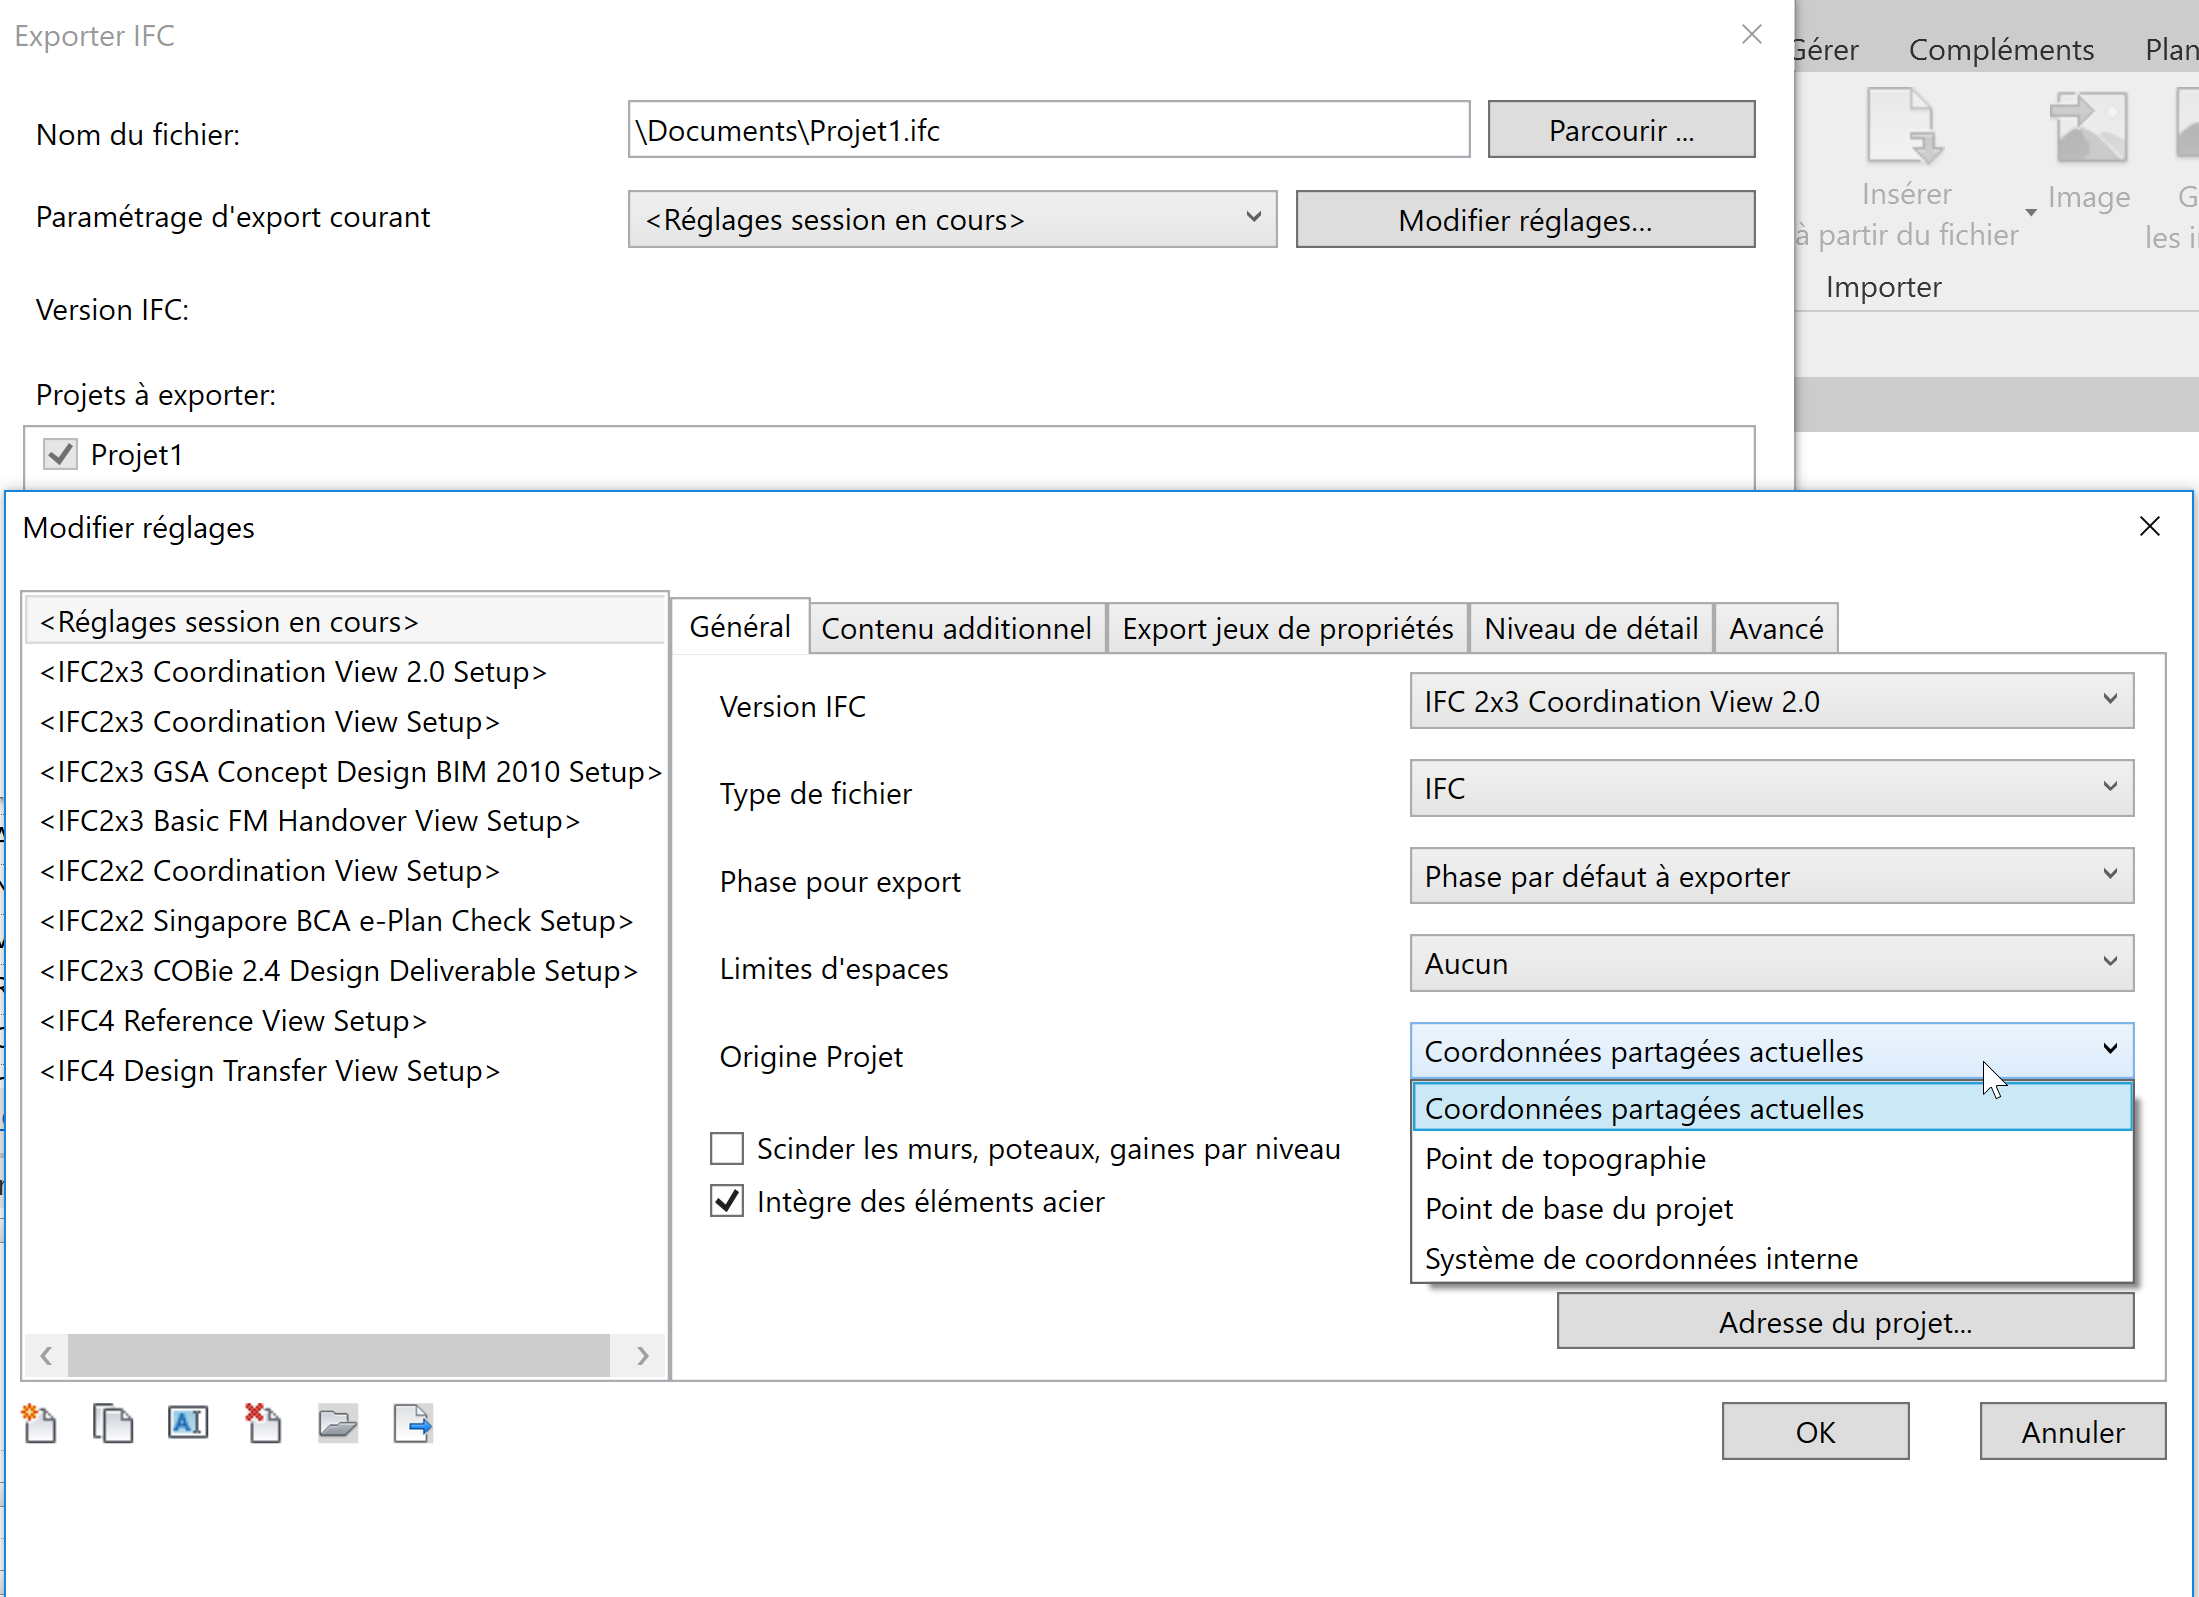
Task: Expand the Limites d'espaces dropdown
Action: point(1771,963)
